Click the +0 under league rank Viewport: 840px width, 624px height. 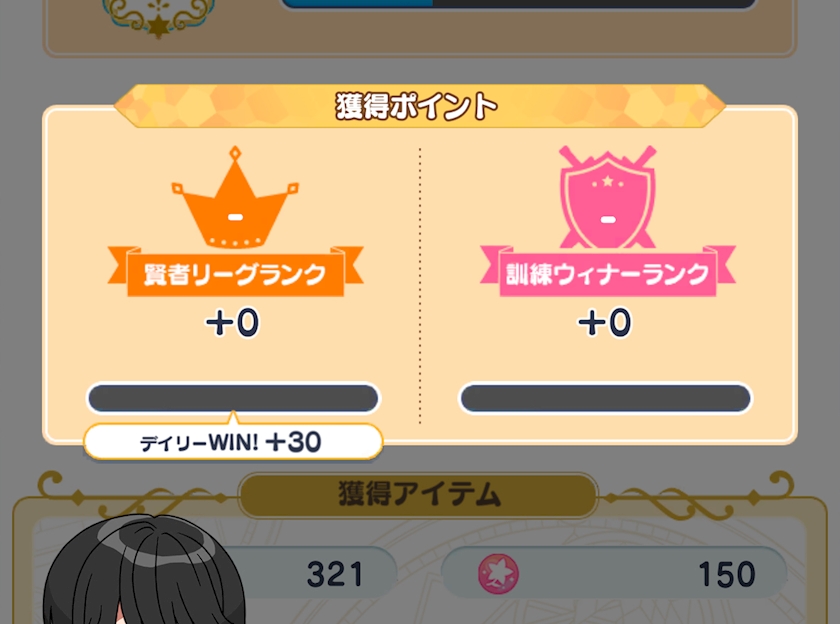232,322
